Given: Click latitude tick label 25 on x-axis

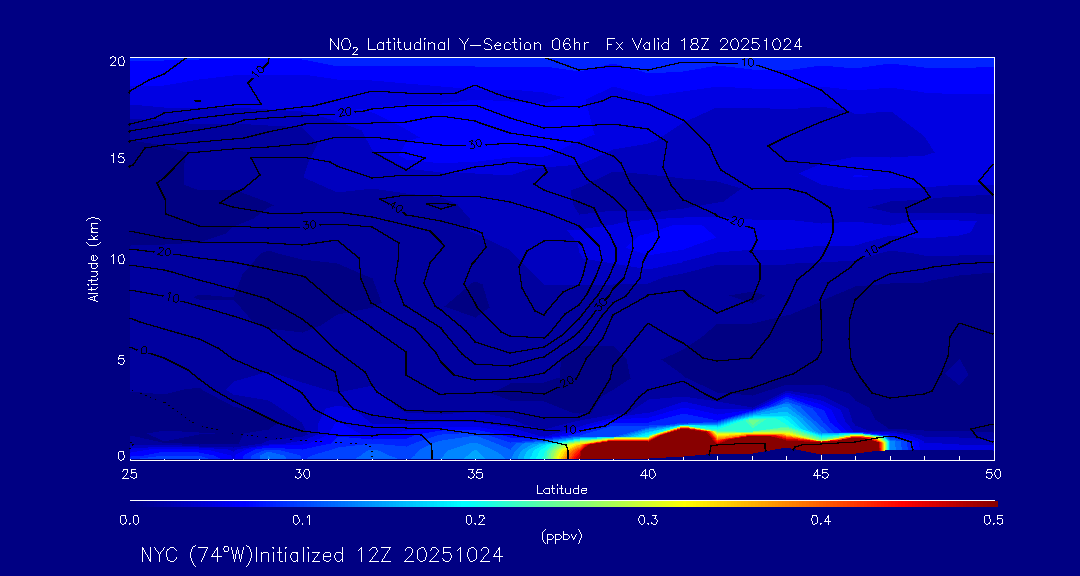Looking at the screenshot, I should tap(129, 473).
